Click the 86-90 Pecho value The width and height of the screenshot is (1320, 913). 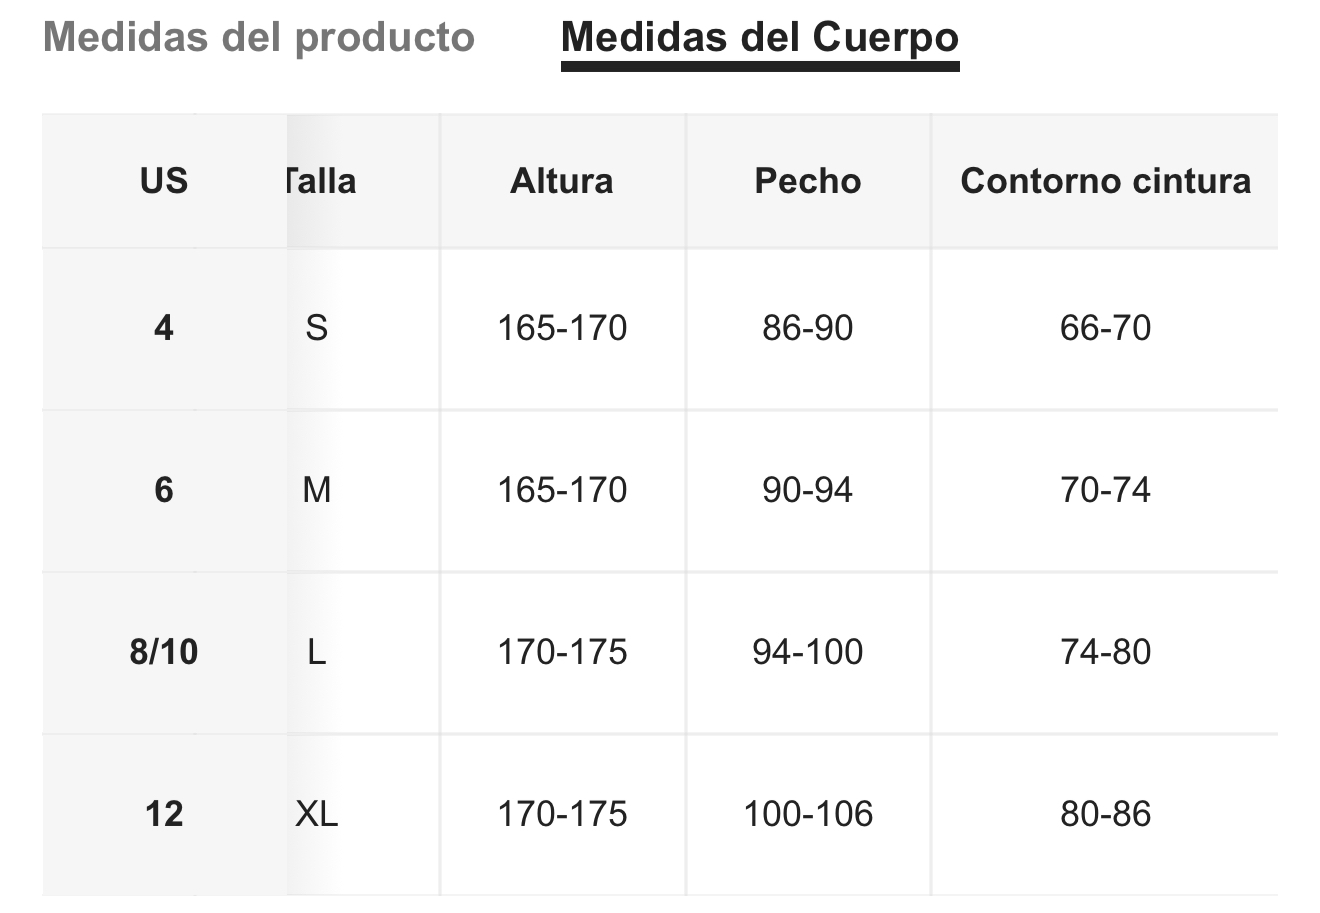pos(808,328)
